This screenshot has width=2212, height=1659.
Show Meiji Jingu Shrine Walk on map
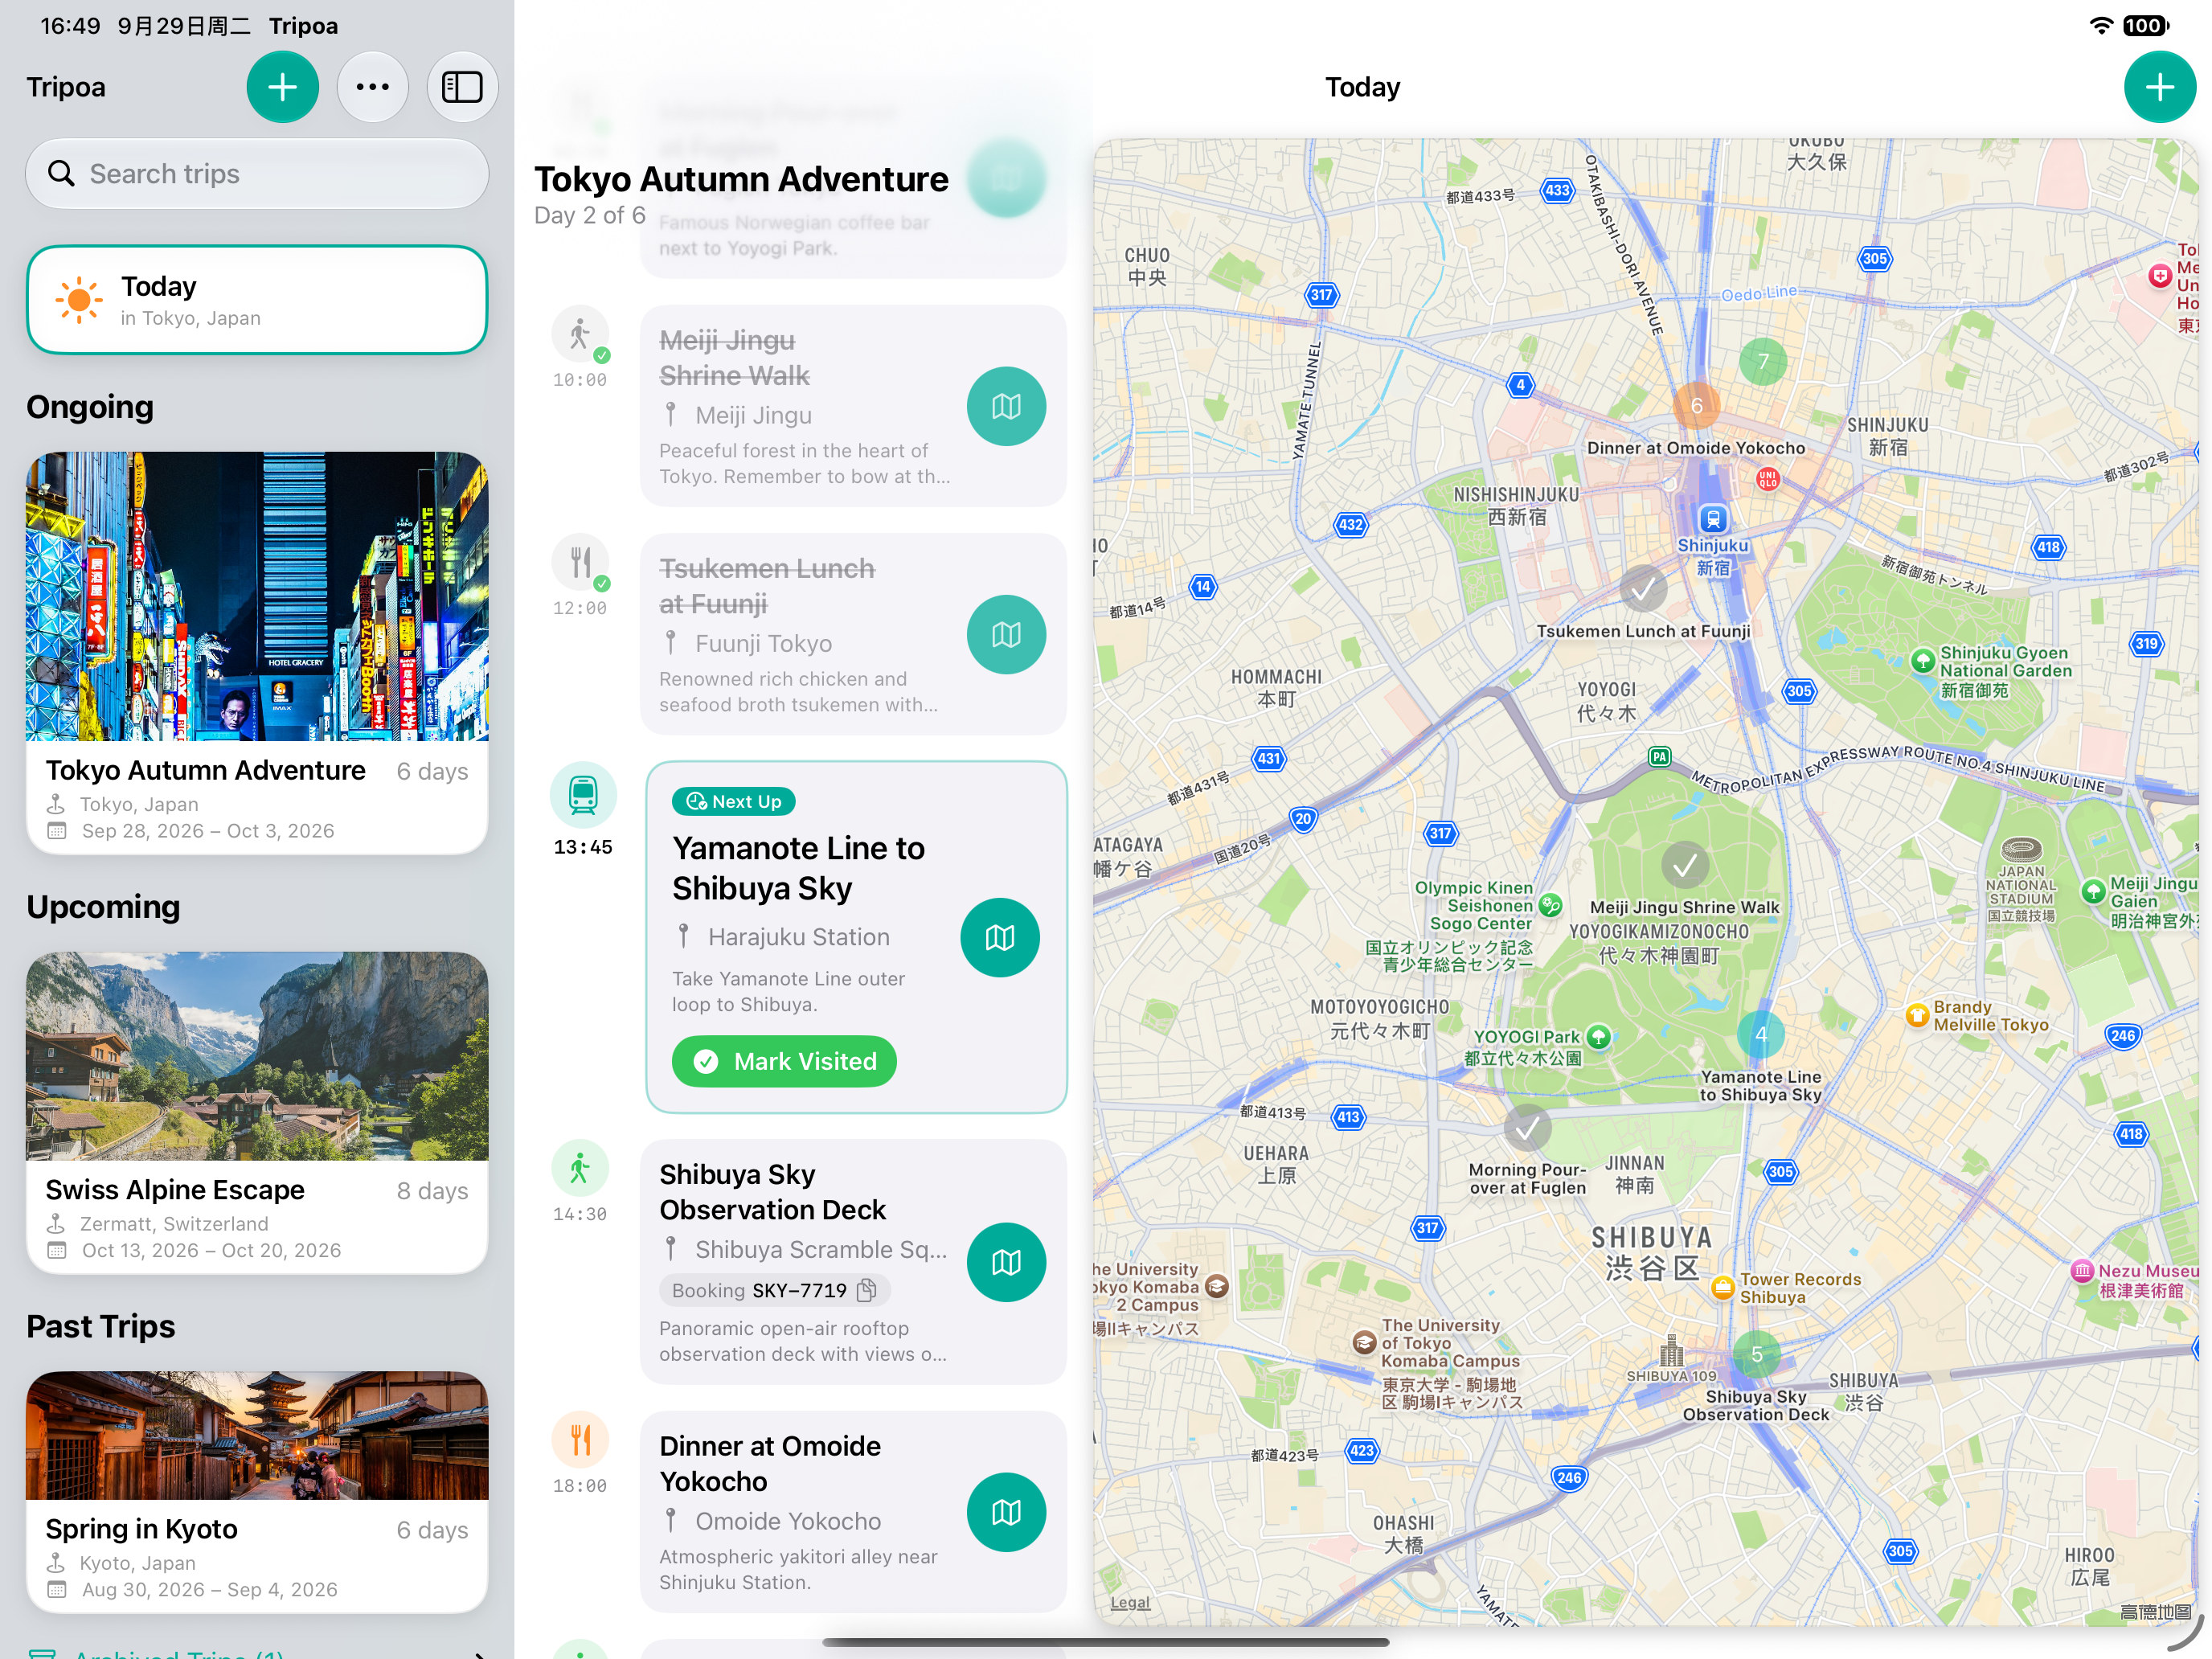point(1006,406)
